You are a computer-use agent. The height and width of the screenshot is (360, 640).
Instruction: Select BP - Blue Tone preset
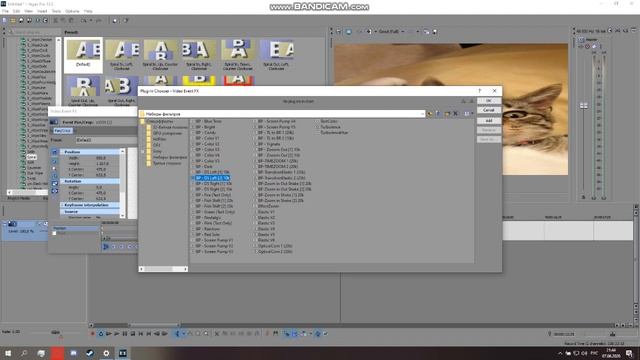coord(208,121)
